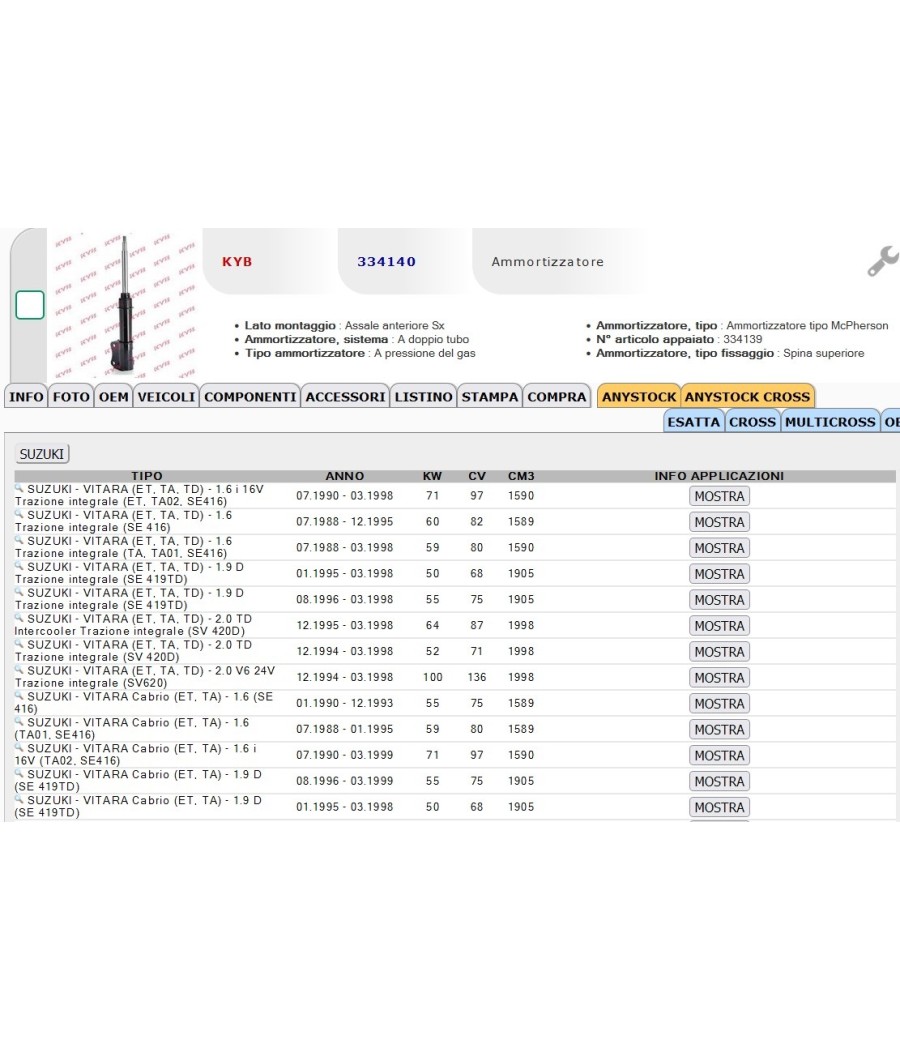Open magnifier for Vitara 2.0 V6 24V
Viewport: 900px width, 1050px height.
pyautogui.click(x=19, y=670)
